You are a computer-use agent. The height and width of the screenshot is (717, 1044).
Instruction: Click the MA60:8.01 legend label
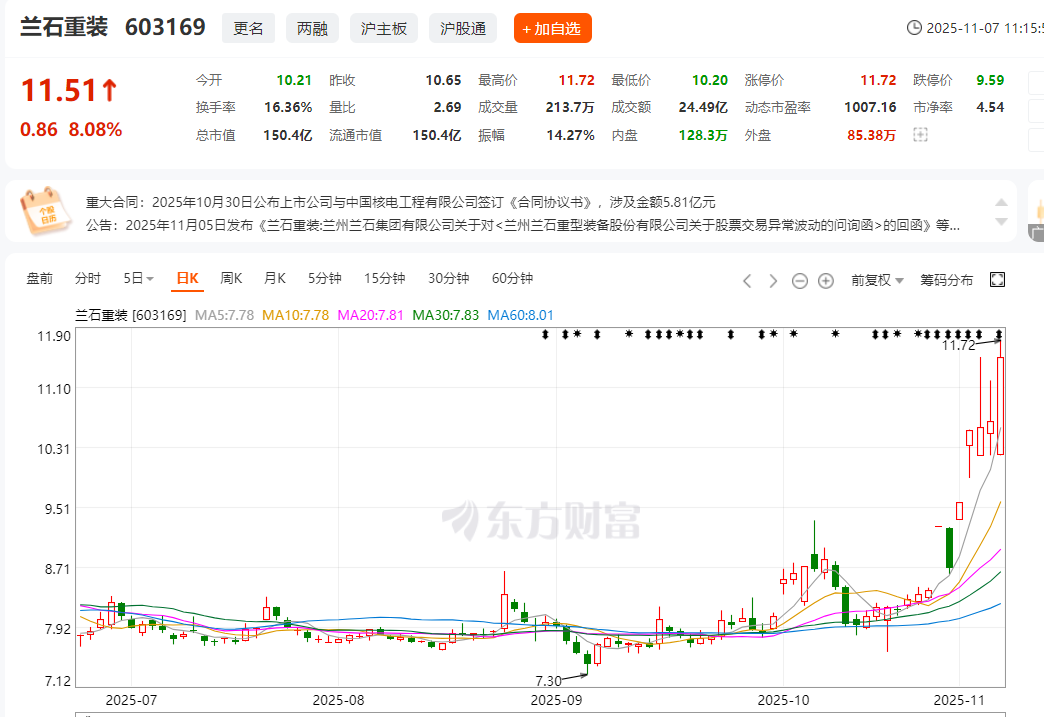521,315
